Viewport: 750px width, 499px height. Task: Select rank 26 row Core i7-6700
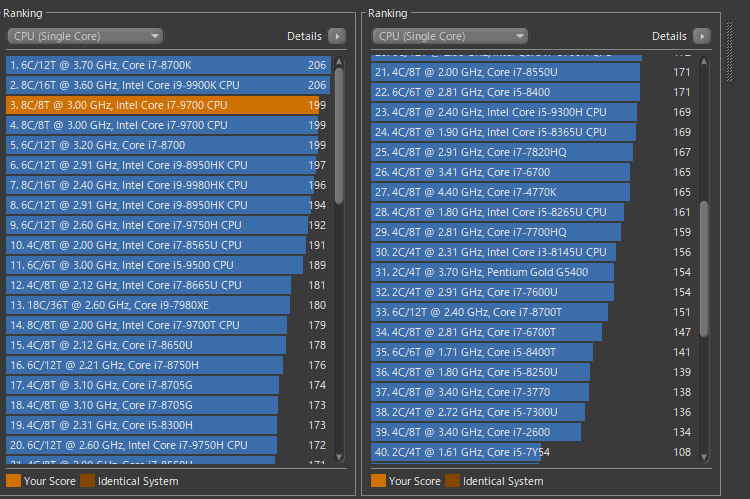click(x=533, y=172)
